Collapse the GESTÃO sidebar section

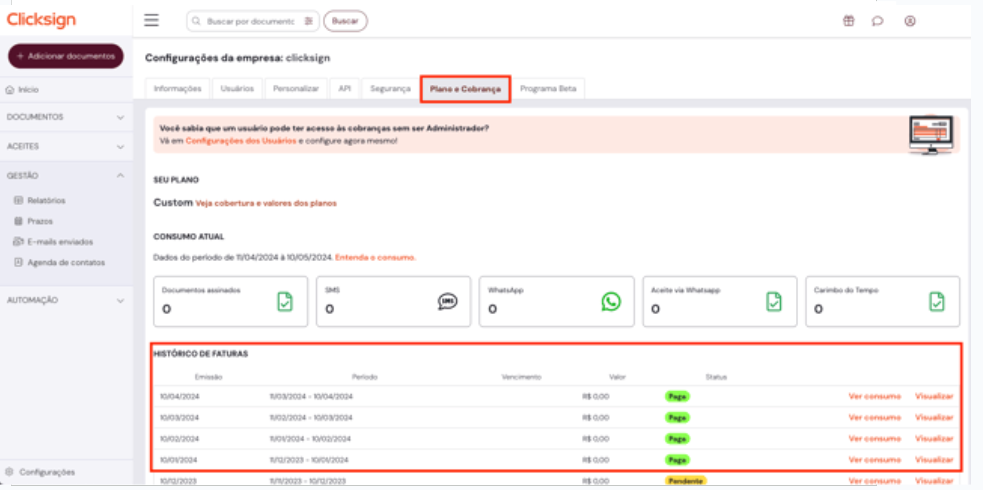pyautogui.click(x=120, y=175)
